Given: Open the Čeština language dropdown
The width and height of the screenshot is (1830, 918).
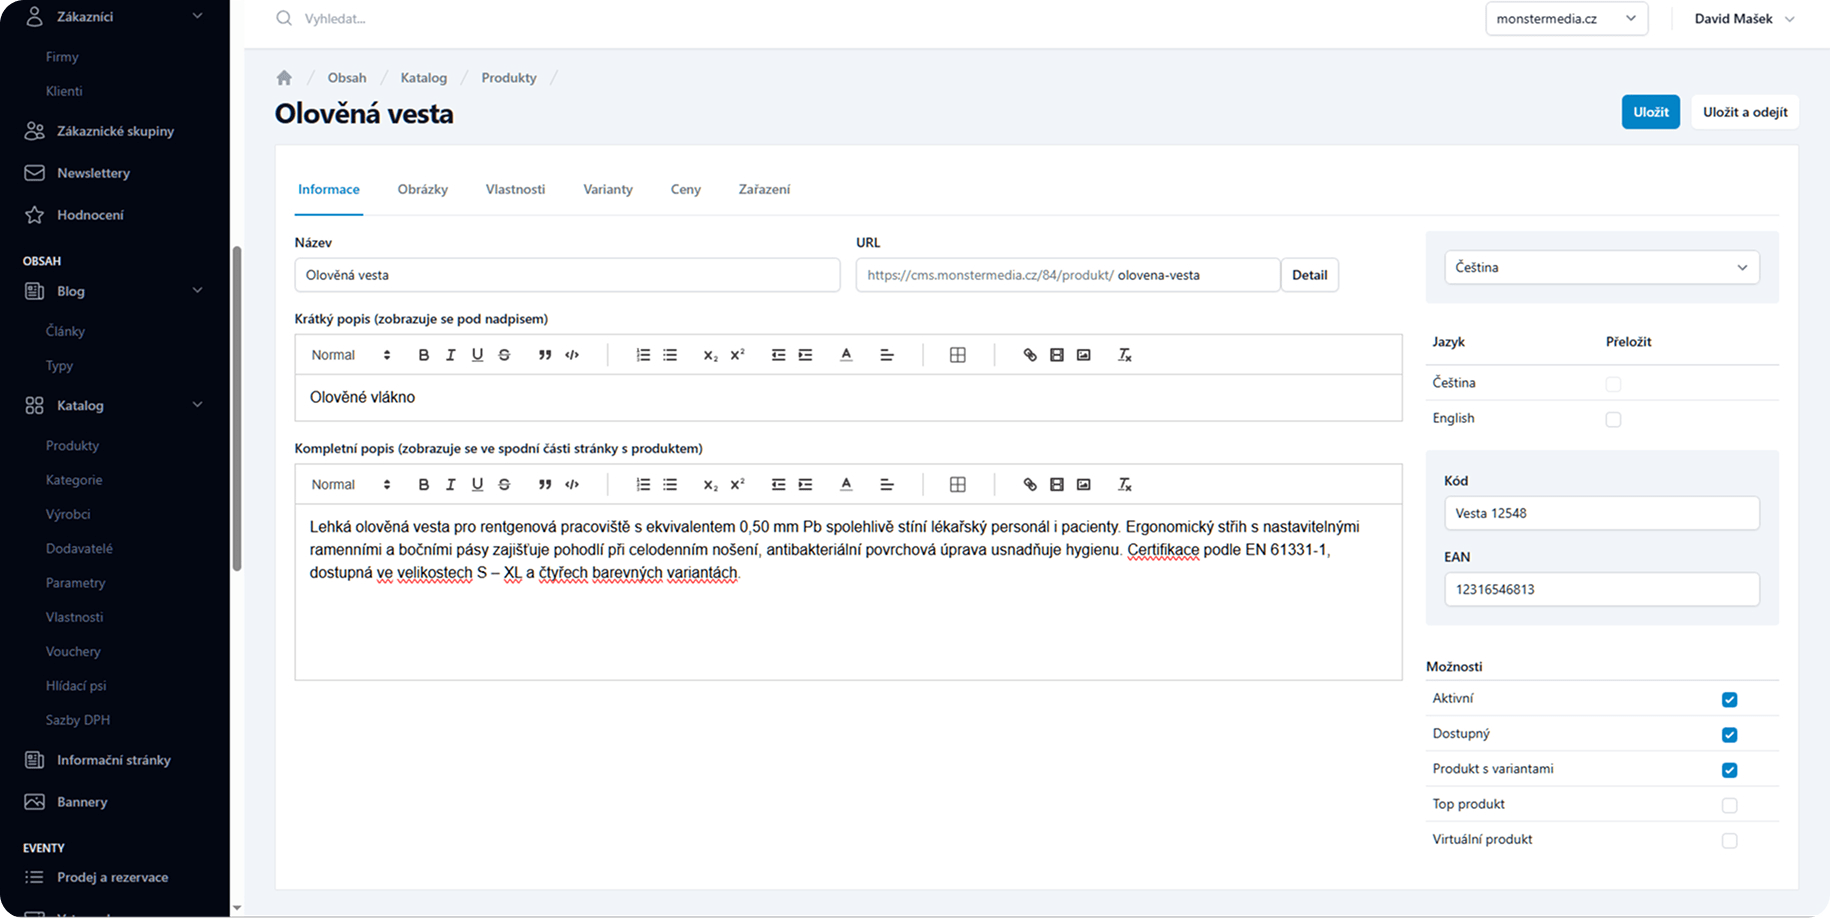Looking at the screenshot, I should [x=1601, y=268].
